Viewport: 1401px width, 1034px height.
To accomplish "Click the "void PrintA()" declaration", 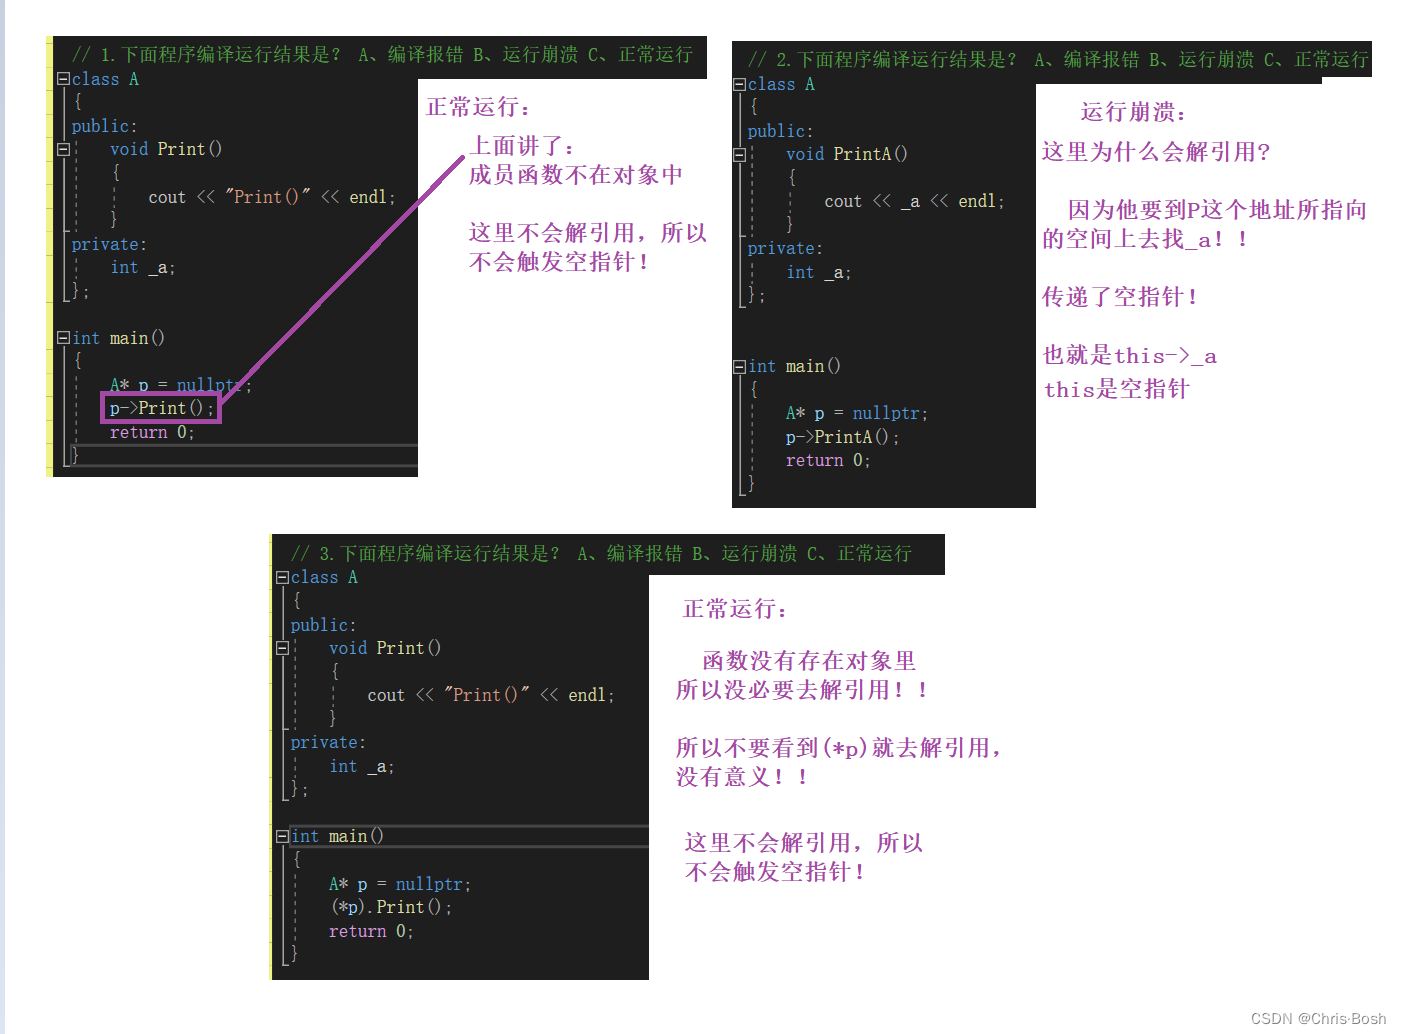I will [x=847, y=154].
